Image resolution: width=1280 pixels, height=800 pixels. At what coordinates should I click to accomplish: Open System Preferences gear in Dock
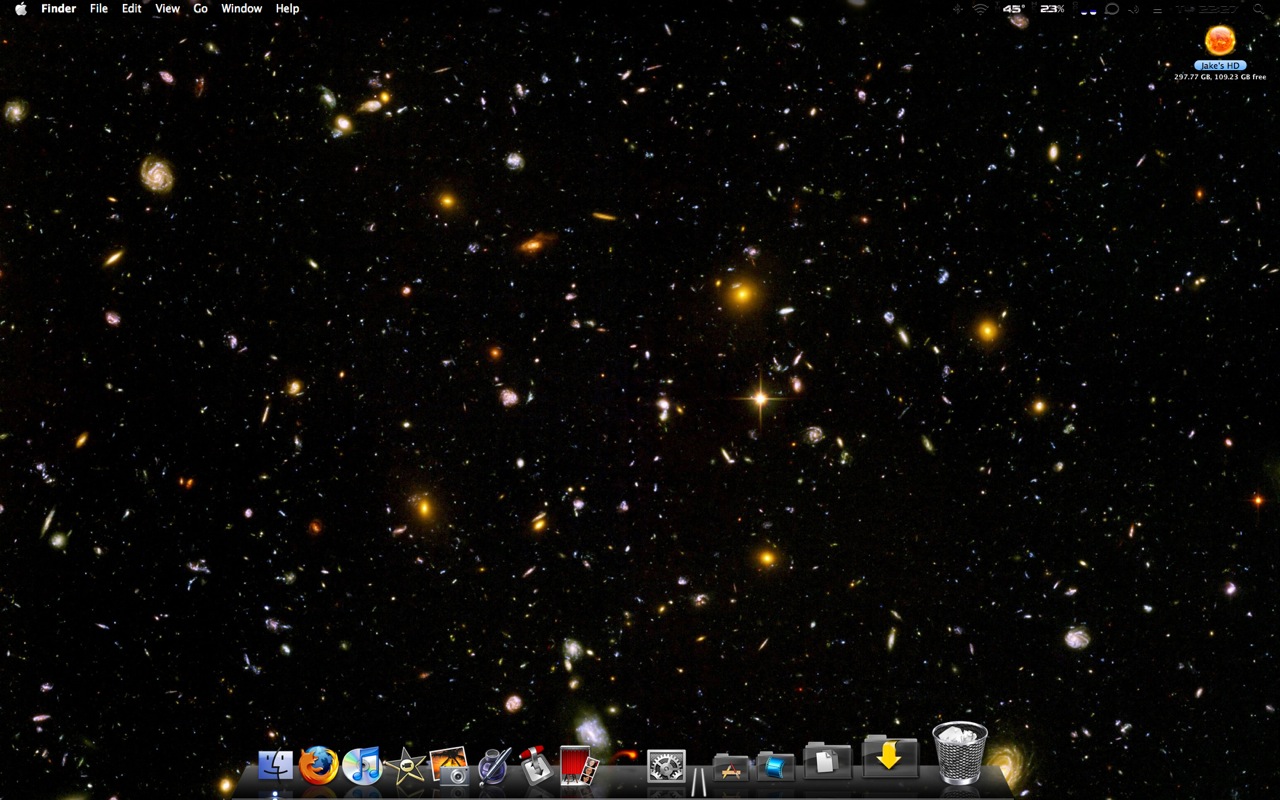[x=666, y=767]
